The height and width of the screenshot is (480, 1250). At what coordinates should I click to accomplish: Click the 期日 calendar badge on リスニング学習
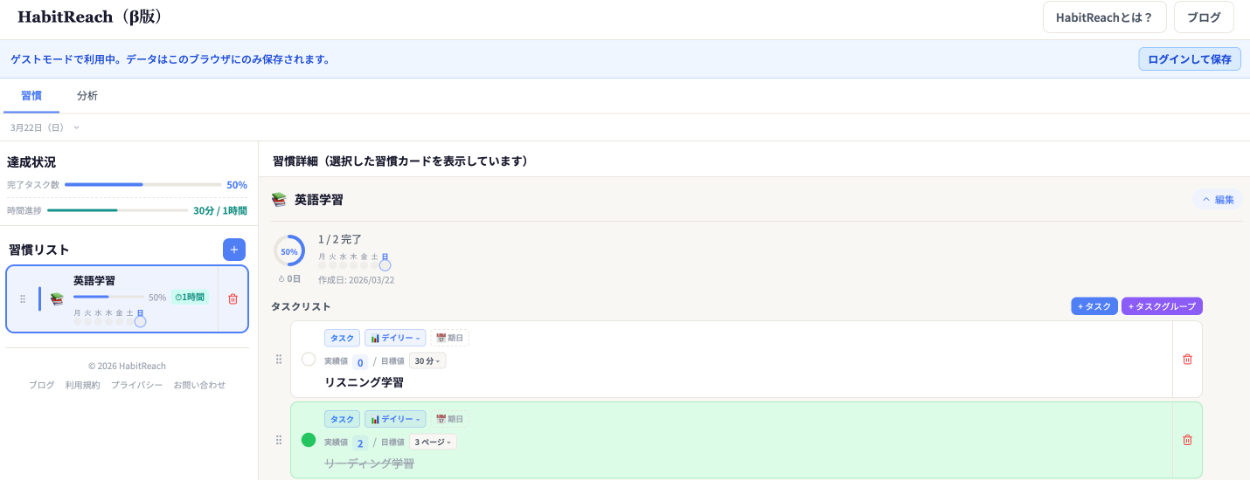point(450,338)
